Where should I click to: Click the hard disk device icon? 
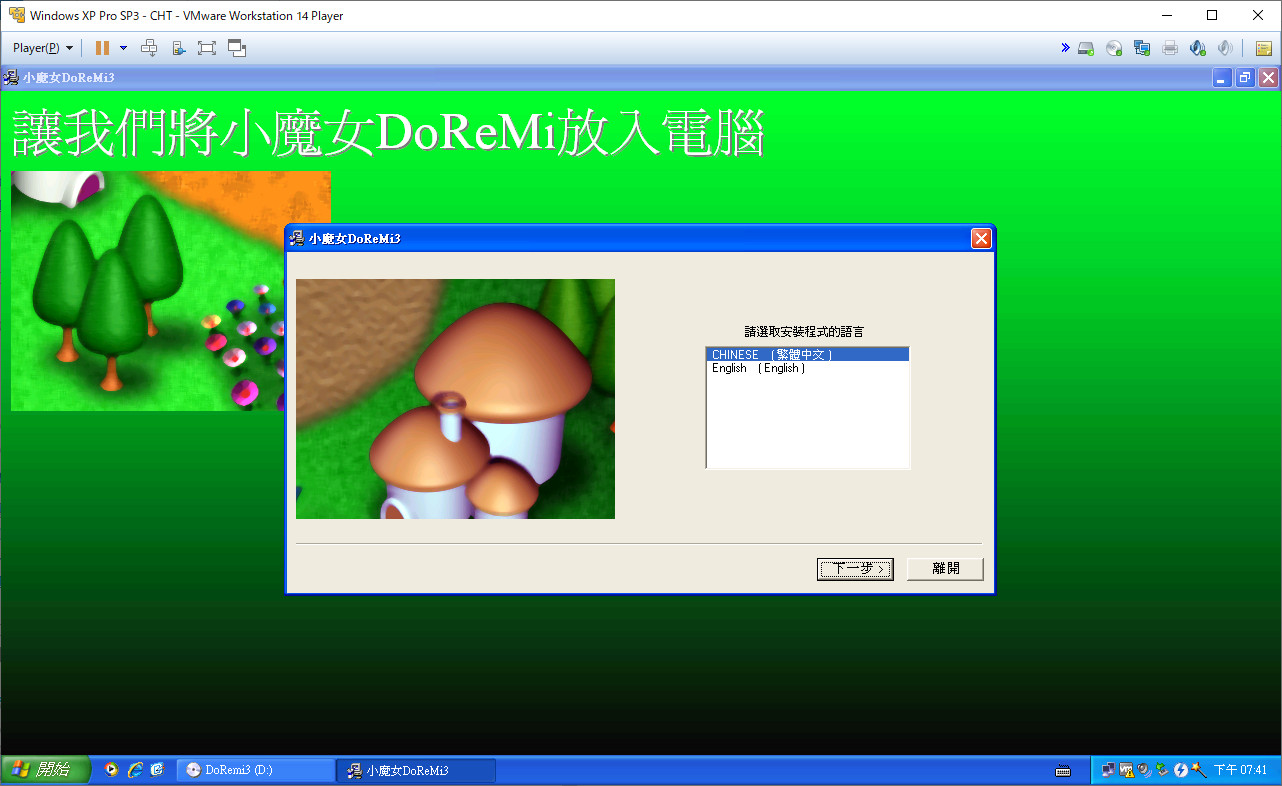tap(1086, 48)
